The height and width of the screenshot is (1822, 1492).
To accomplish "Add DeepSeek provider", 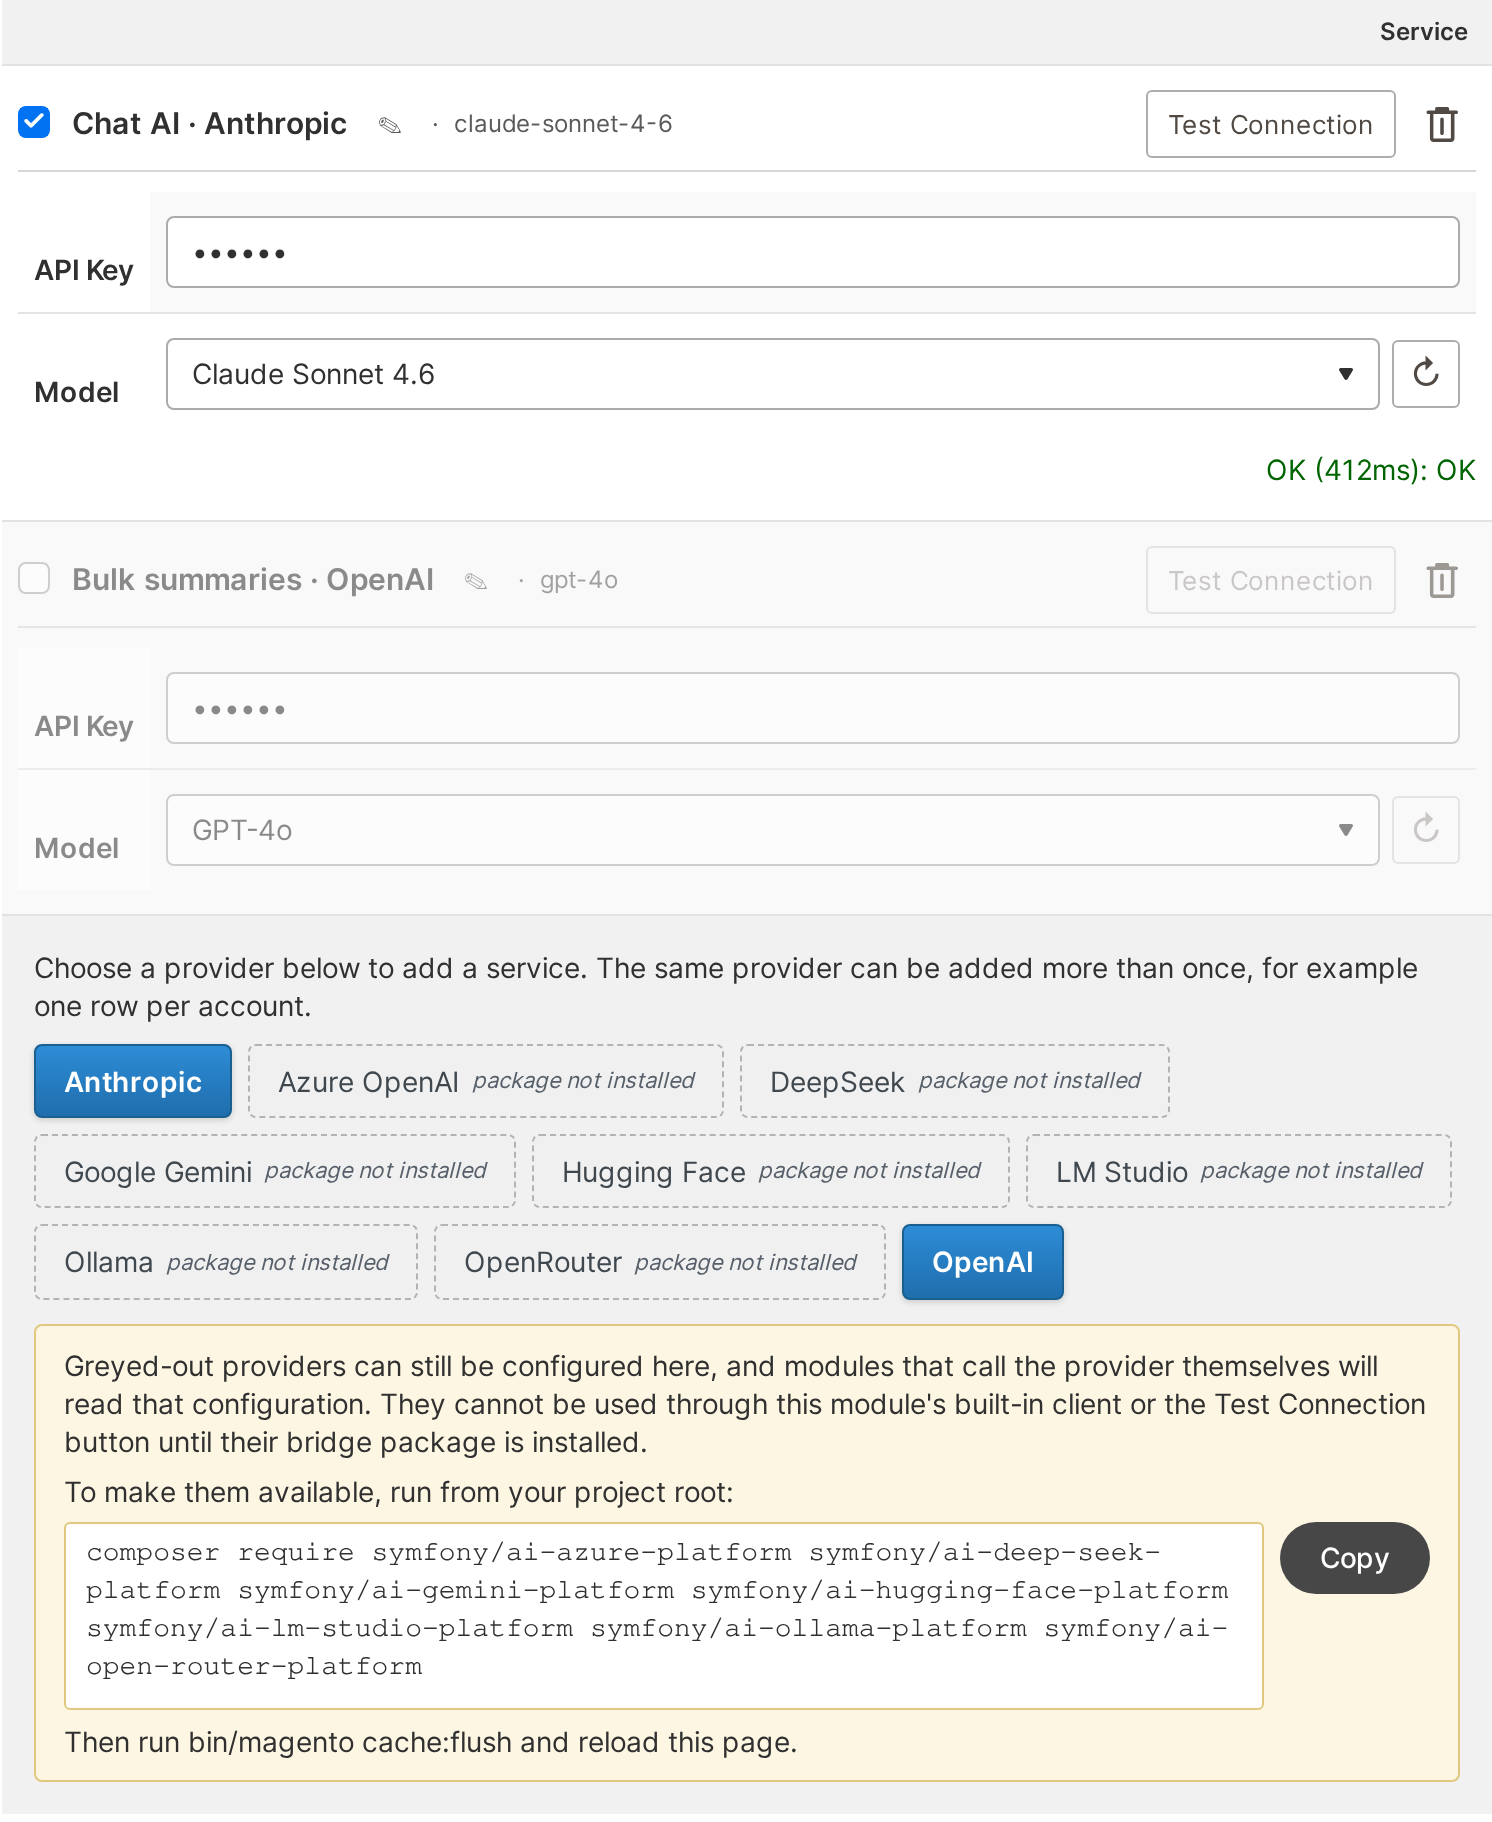I will pos(954,1081).
